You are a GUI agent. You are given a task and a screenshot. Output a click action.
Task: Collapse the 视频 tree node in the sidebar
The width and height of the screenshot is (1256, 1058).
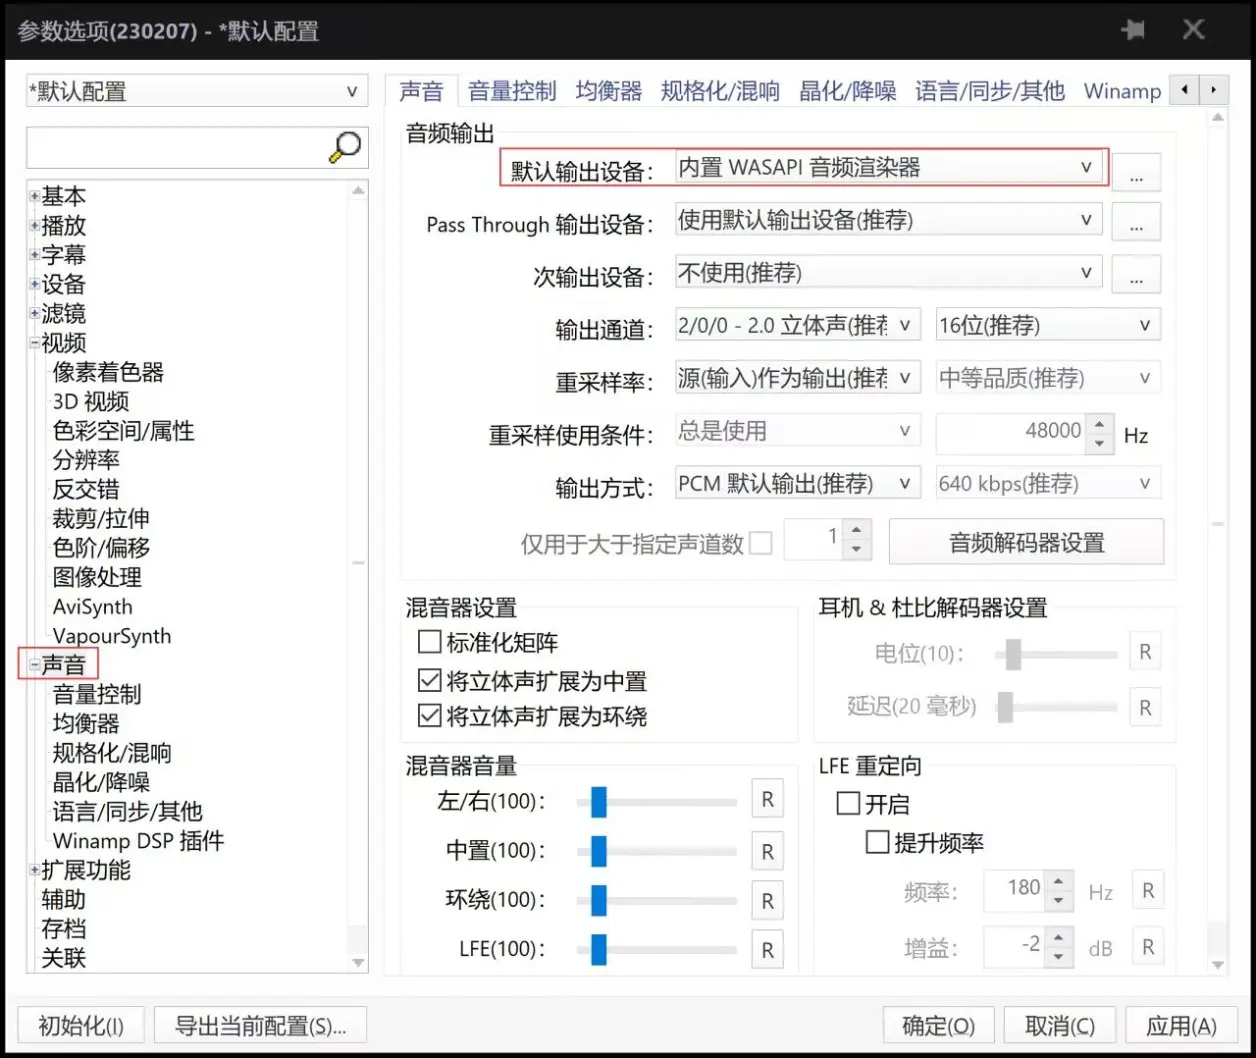pyautogui.click(x=33, y=342)
